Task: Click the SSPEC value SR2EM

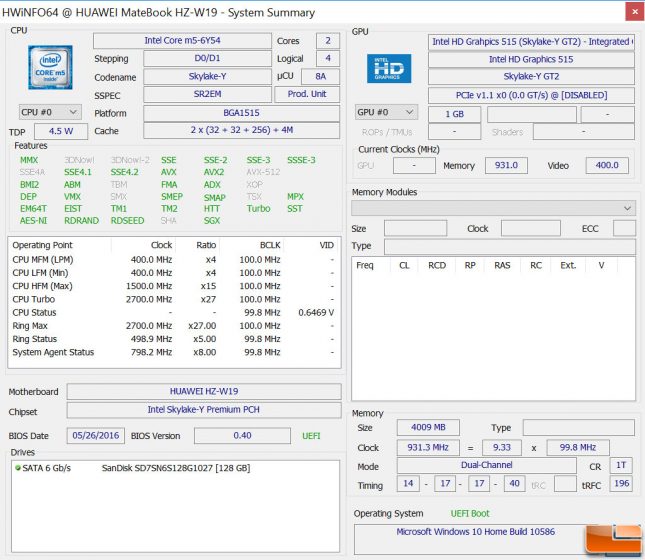Action: 207,94
